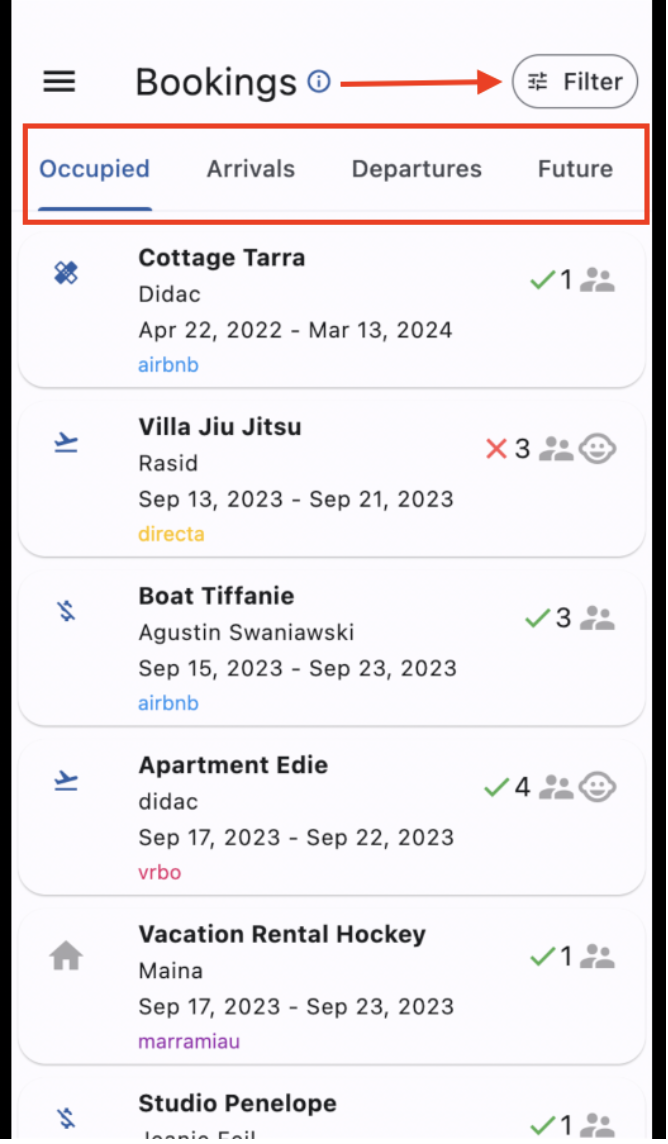The height and width of the screenshot is (1144, 668).
Task: Click the crossed dollar icon on Boat Tiffanie
Action: [65, 611]
